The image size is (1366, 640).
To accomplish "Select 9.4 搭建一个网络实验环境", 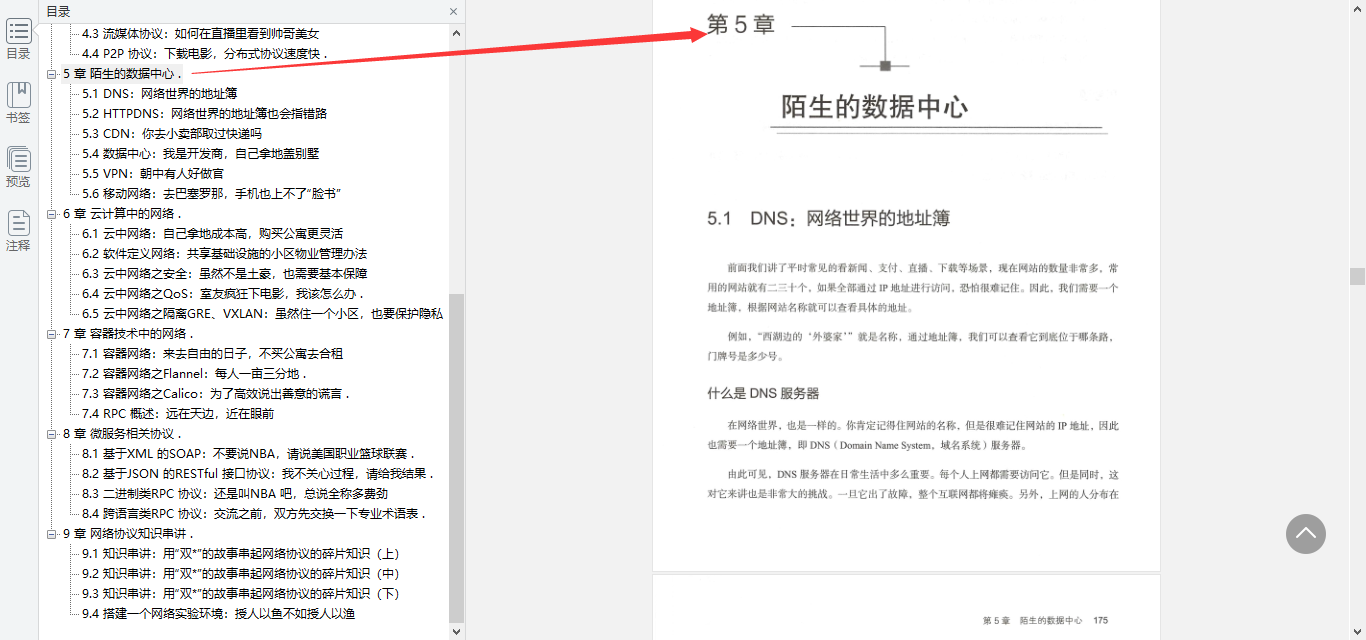I will 218,614.
